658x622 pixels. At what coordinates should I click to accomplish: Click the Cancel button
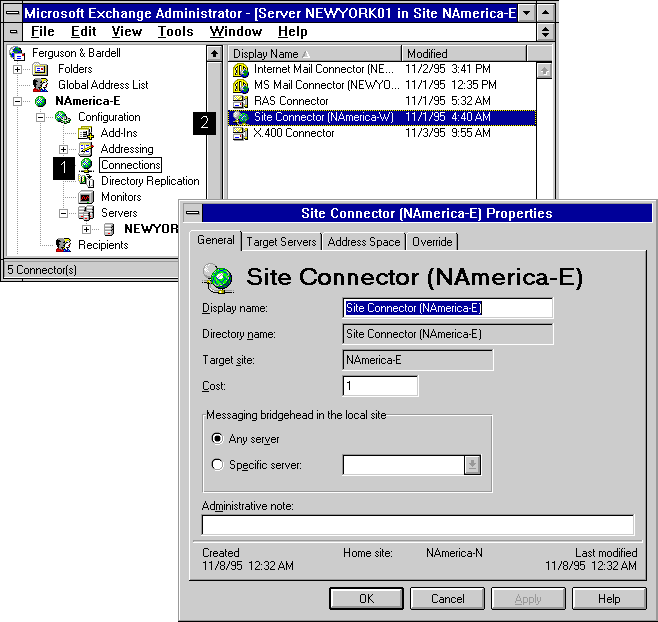pos(447,598)
